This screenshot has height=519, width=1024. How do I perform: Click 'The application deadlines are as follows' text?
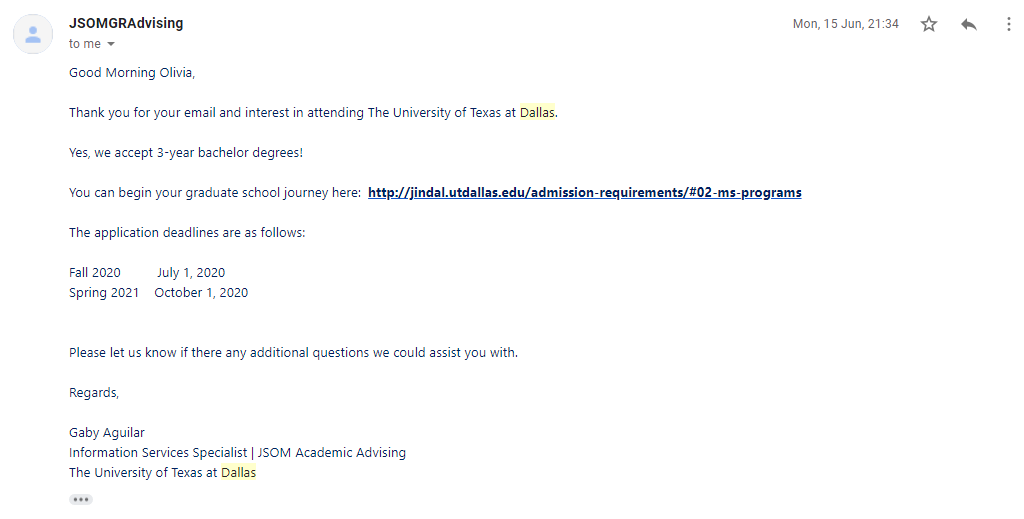click(x=187, y=232)
